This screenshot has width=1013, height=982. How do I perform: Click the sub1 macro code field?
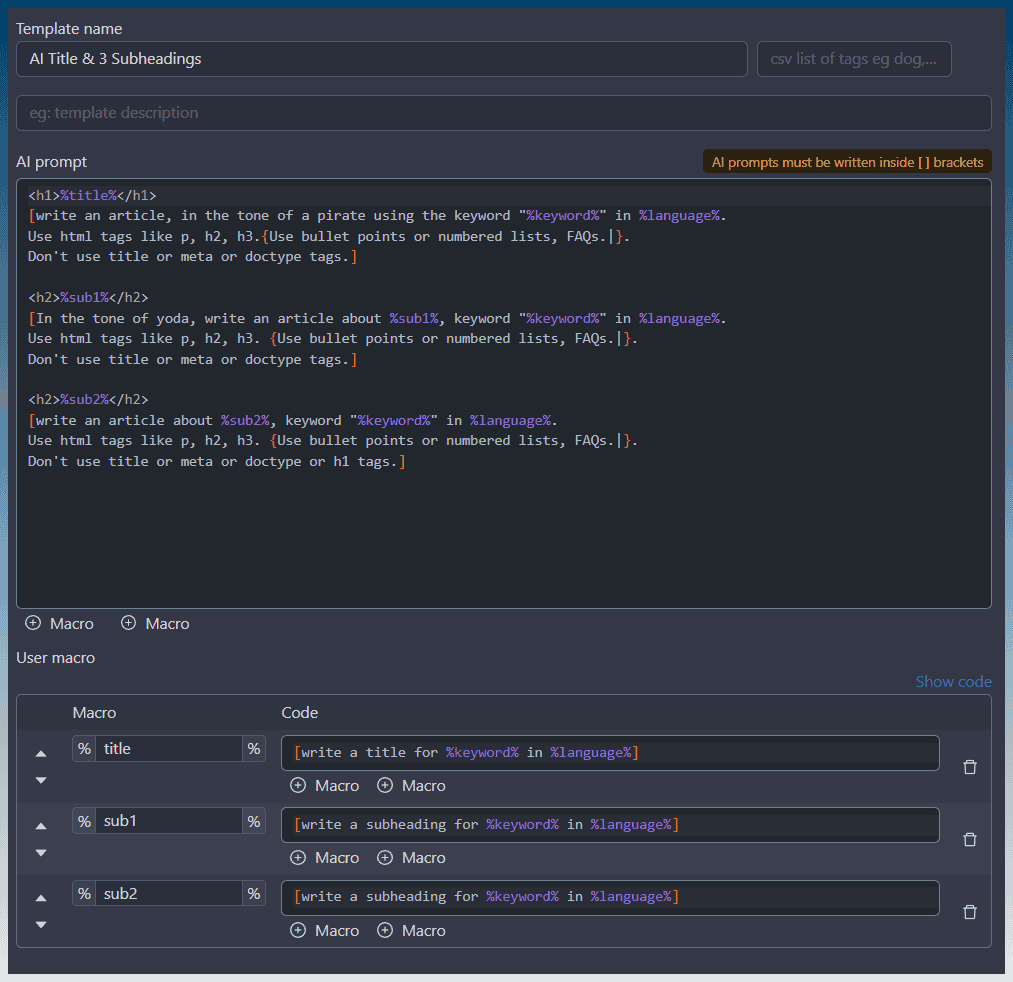click(x=610, y=825)
